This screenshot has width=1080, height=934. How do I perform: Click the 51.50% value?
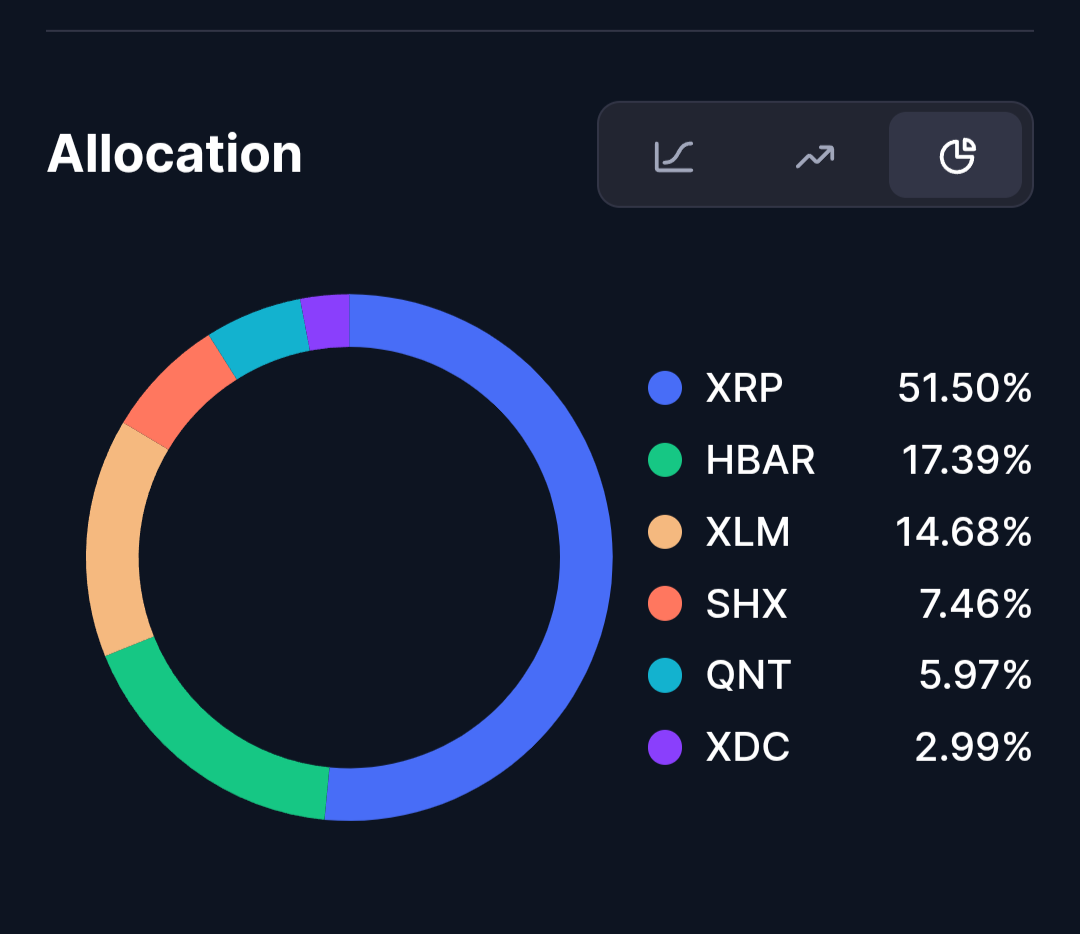tap(964, 388)
